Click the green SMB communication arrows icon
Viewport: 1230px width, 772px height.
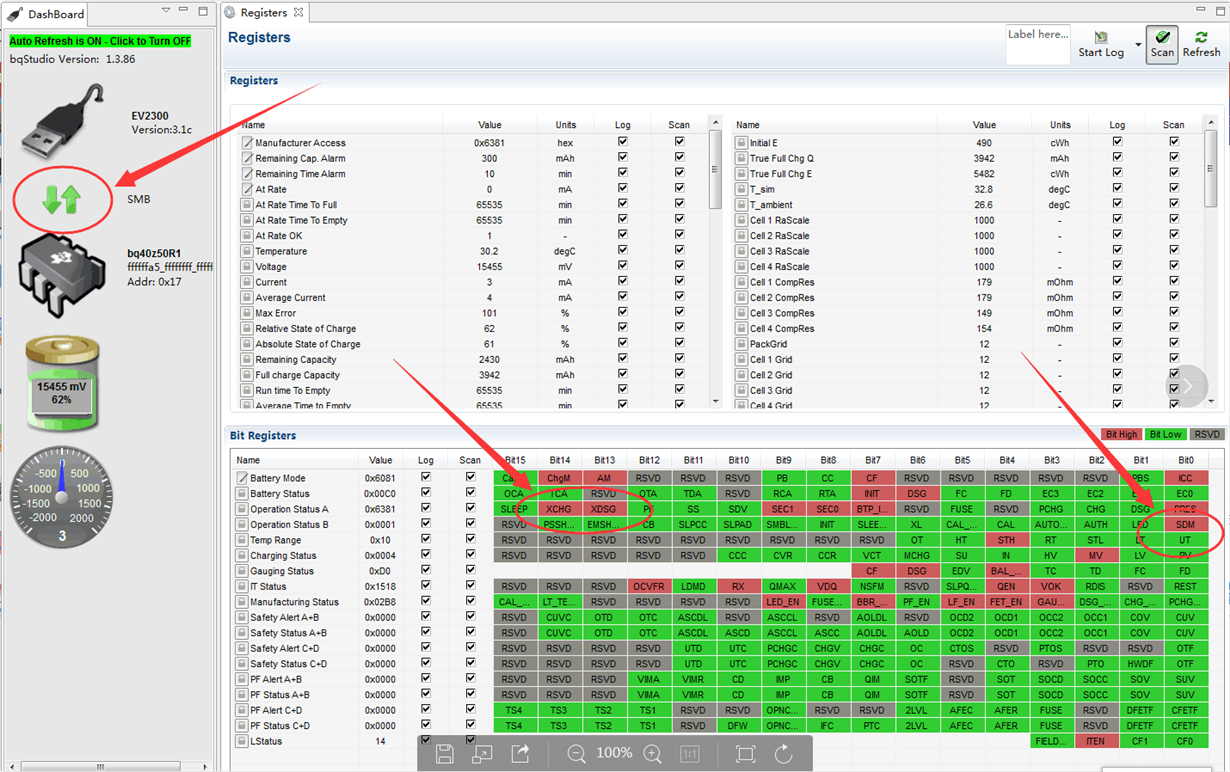click(x=62, y=199)
